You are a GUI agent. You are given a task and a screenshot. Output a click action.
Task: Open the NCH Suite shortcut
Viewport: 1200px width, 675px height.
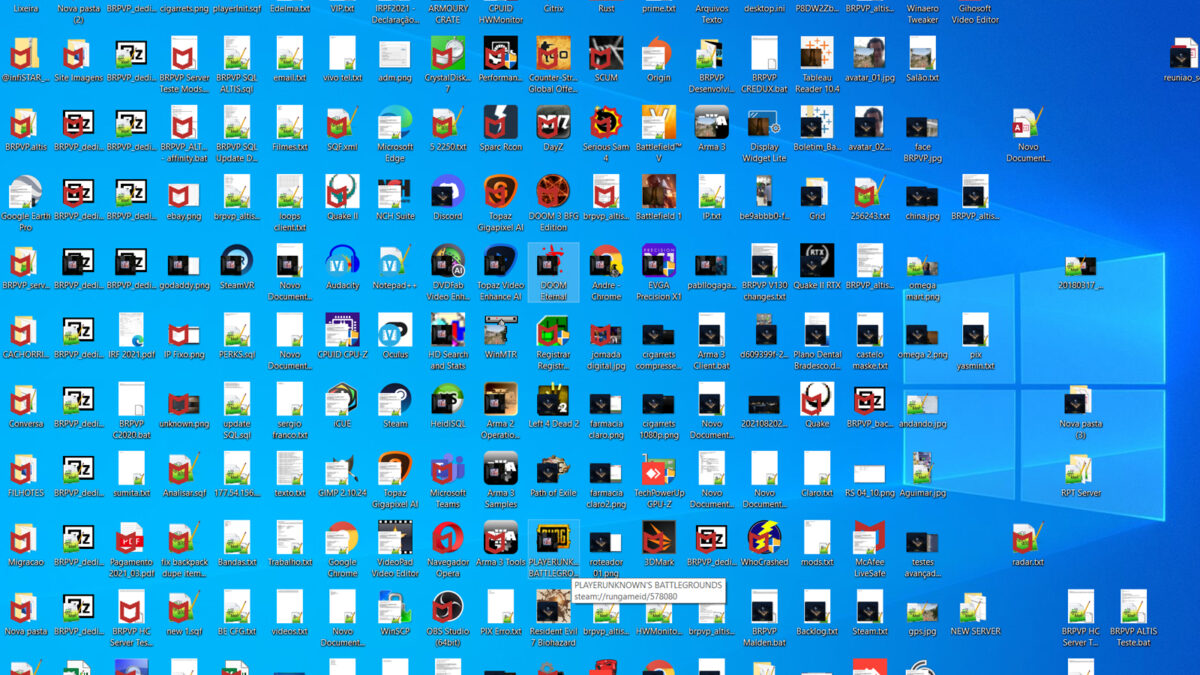pos(395,192)
